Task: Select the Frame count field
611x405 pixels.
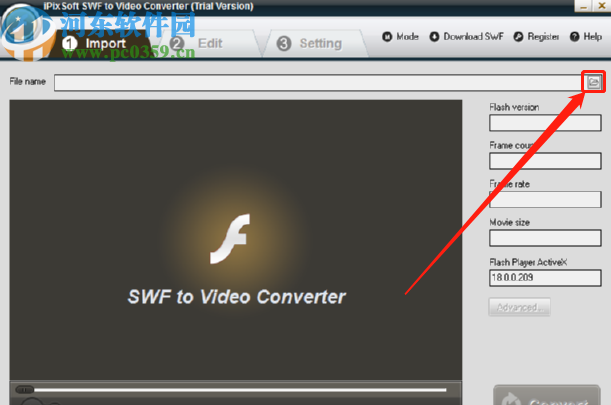Action: click(545, 161)
